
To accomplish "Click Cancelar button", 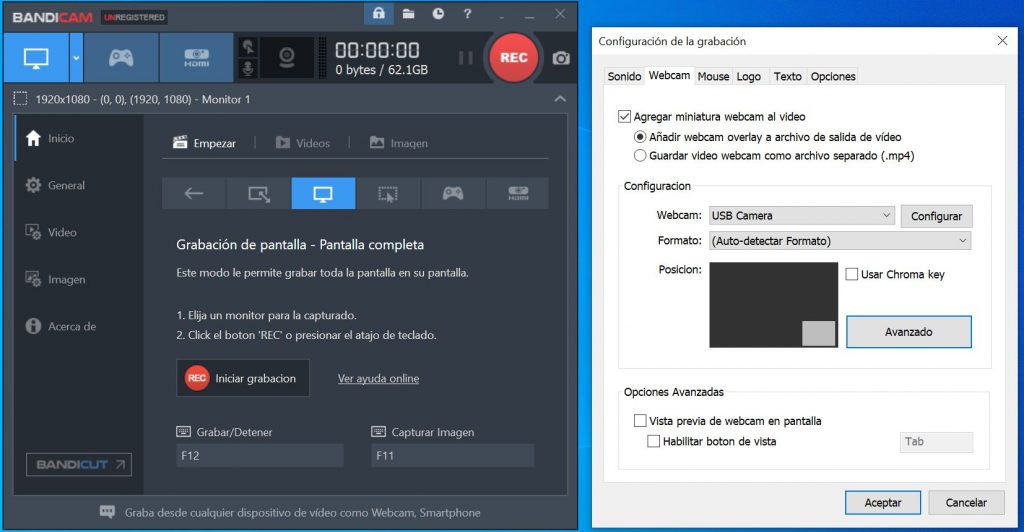I will pyautogui.click(x=966, y=503).
